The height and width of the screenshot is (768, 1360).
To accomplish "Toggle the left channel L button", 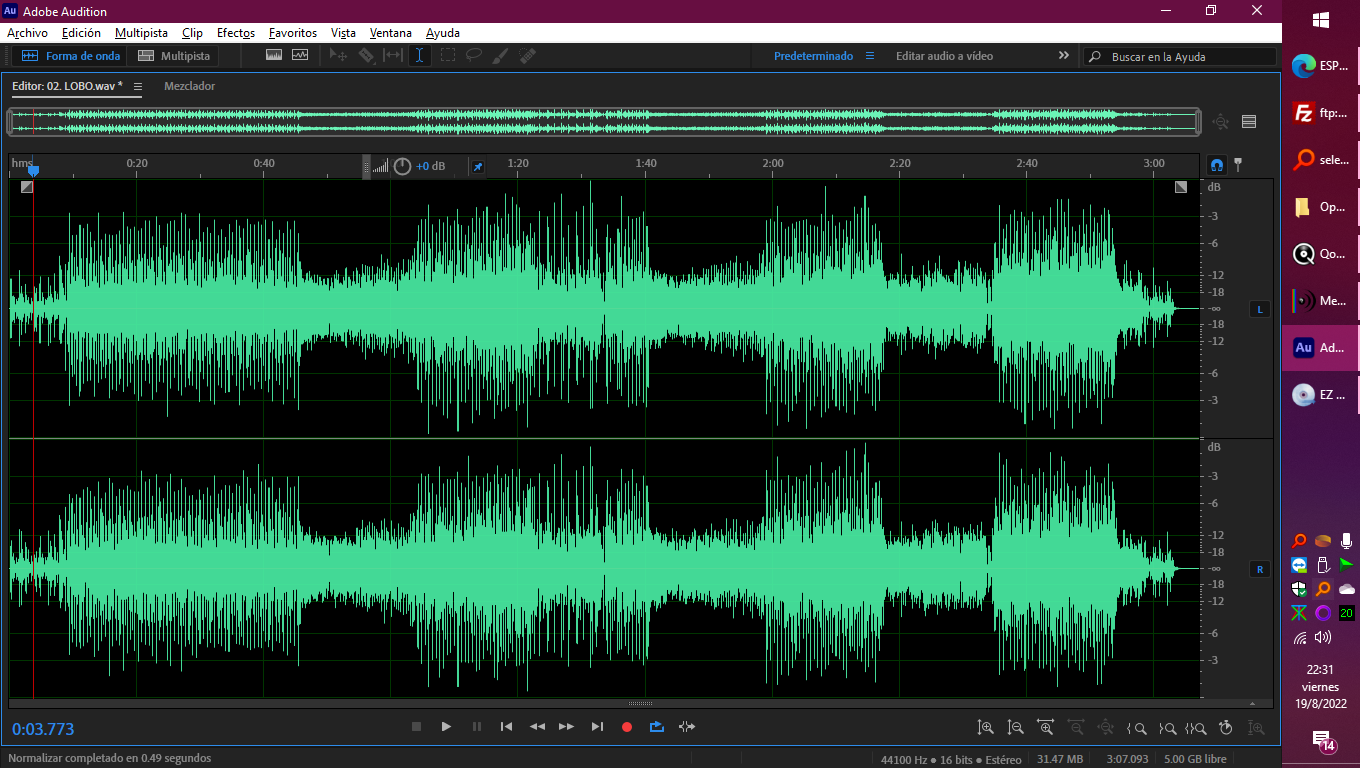I will tap(1260, 310).
